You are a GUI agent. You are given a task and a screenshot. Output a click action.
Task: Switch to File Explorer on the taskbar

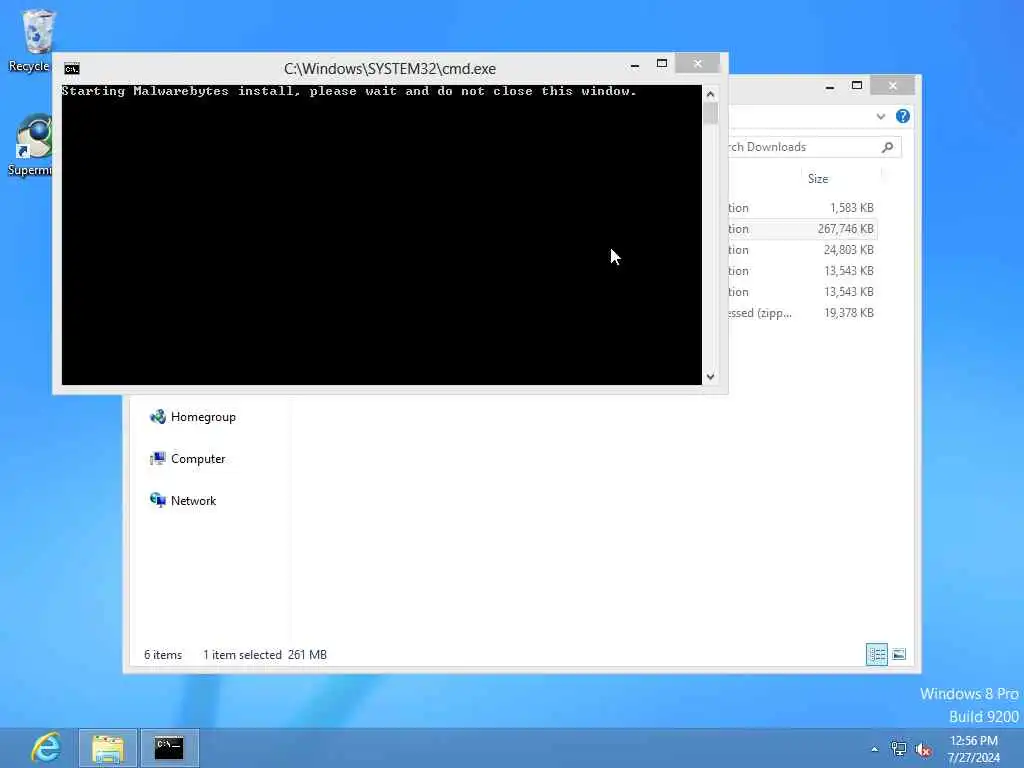[x=108, y=748]
